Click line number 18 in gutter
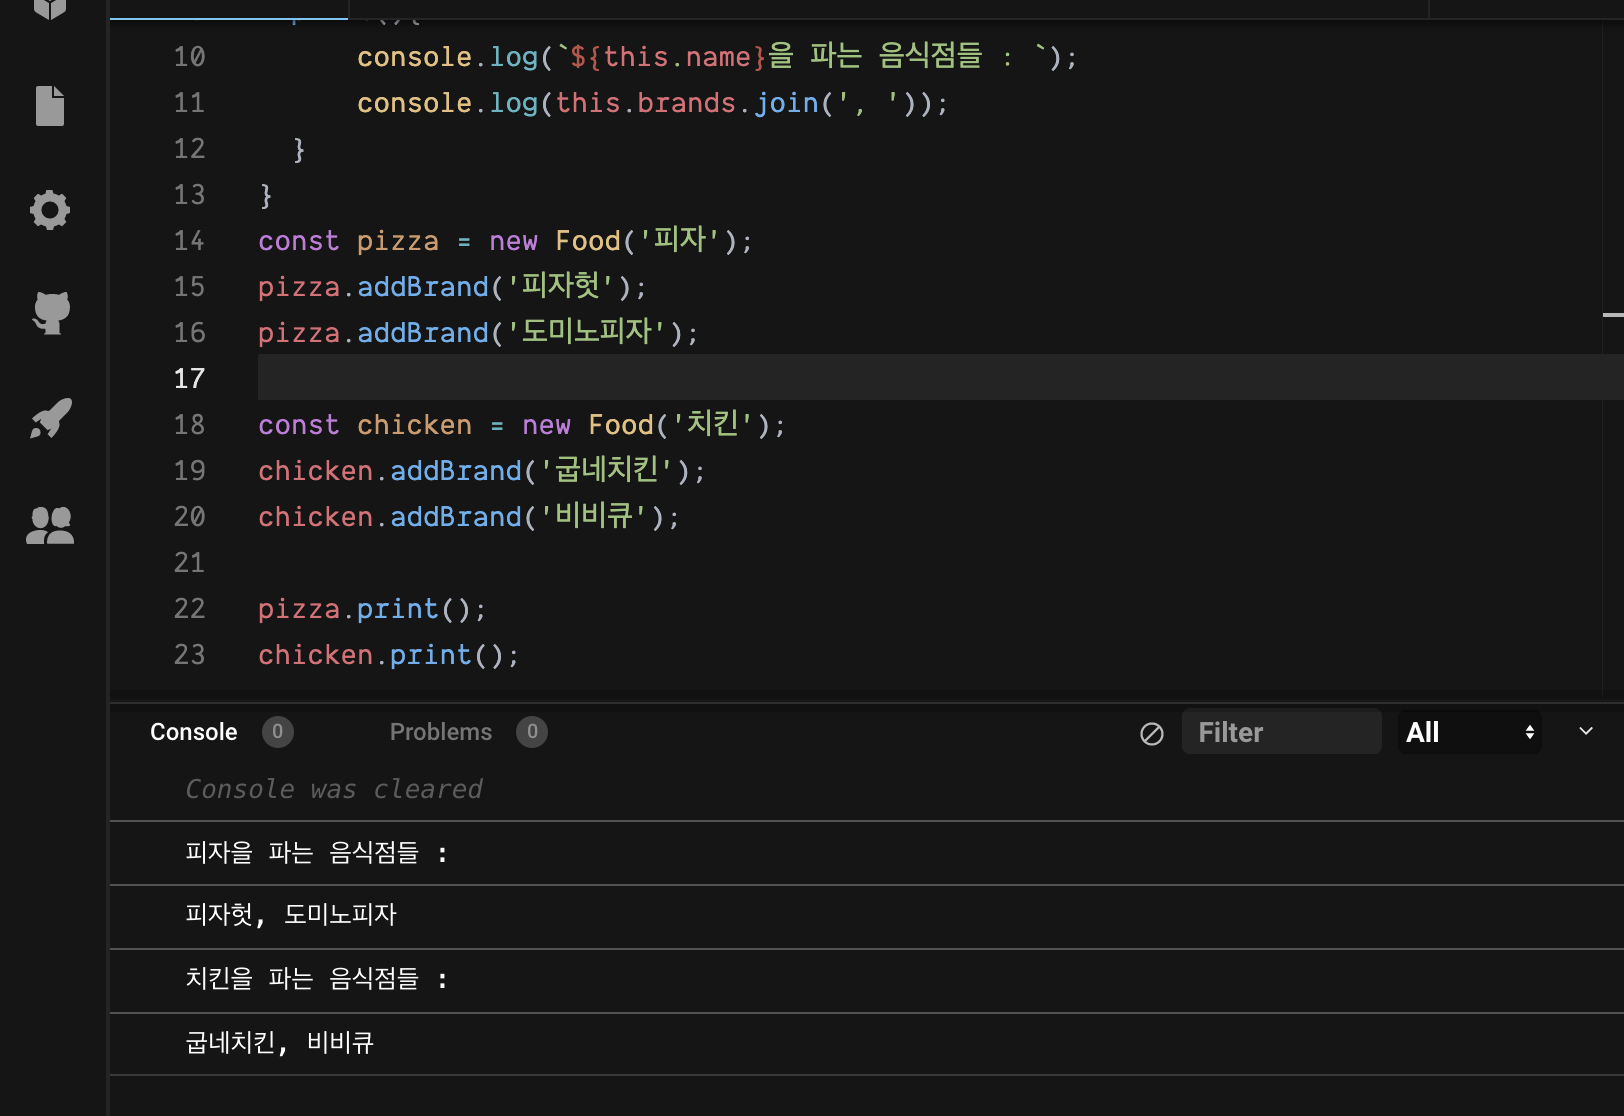The image size is (1624, 1116). 189,425
